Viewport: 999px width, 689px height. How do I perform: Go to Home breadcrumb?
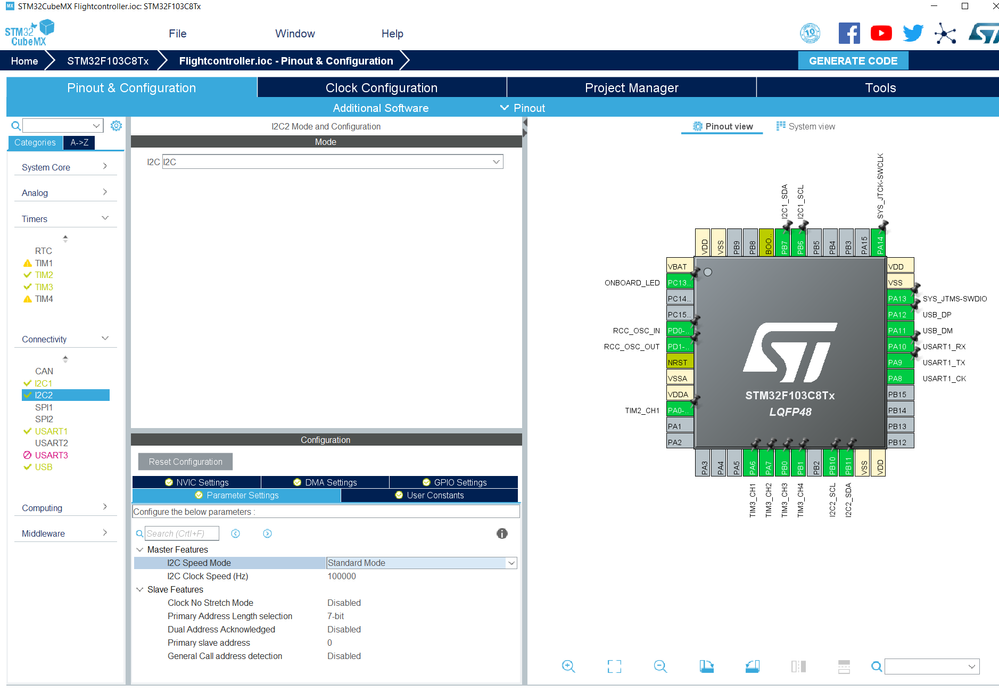pos(24,61)
